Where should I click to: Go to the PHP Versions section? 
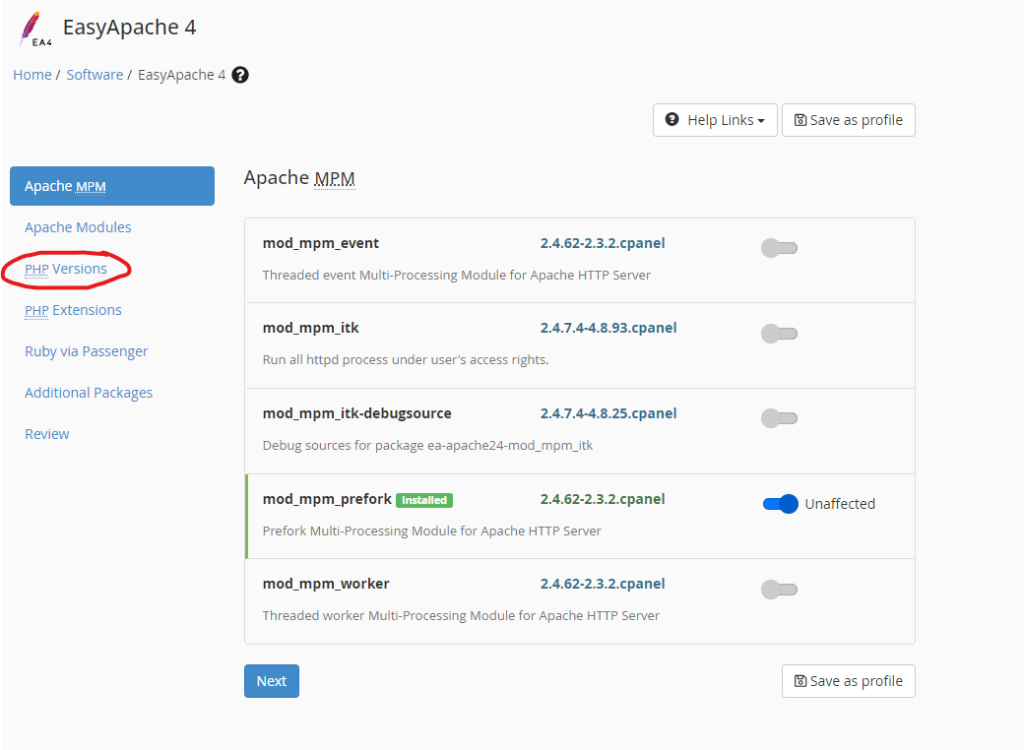click(65, 269)
